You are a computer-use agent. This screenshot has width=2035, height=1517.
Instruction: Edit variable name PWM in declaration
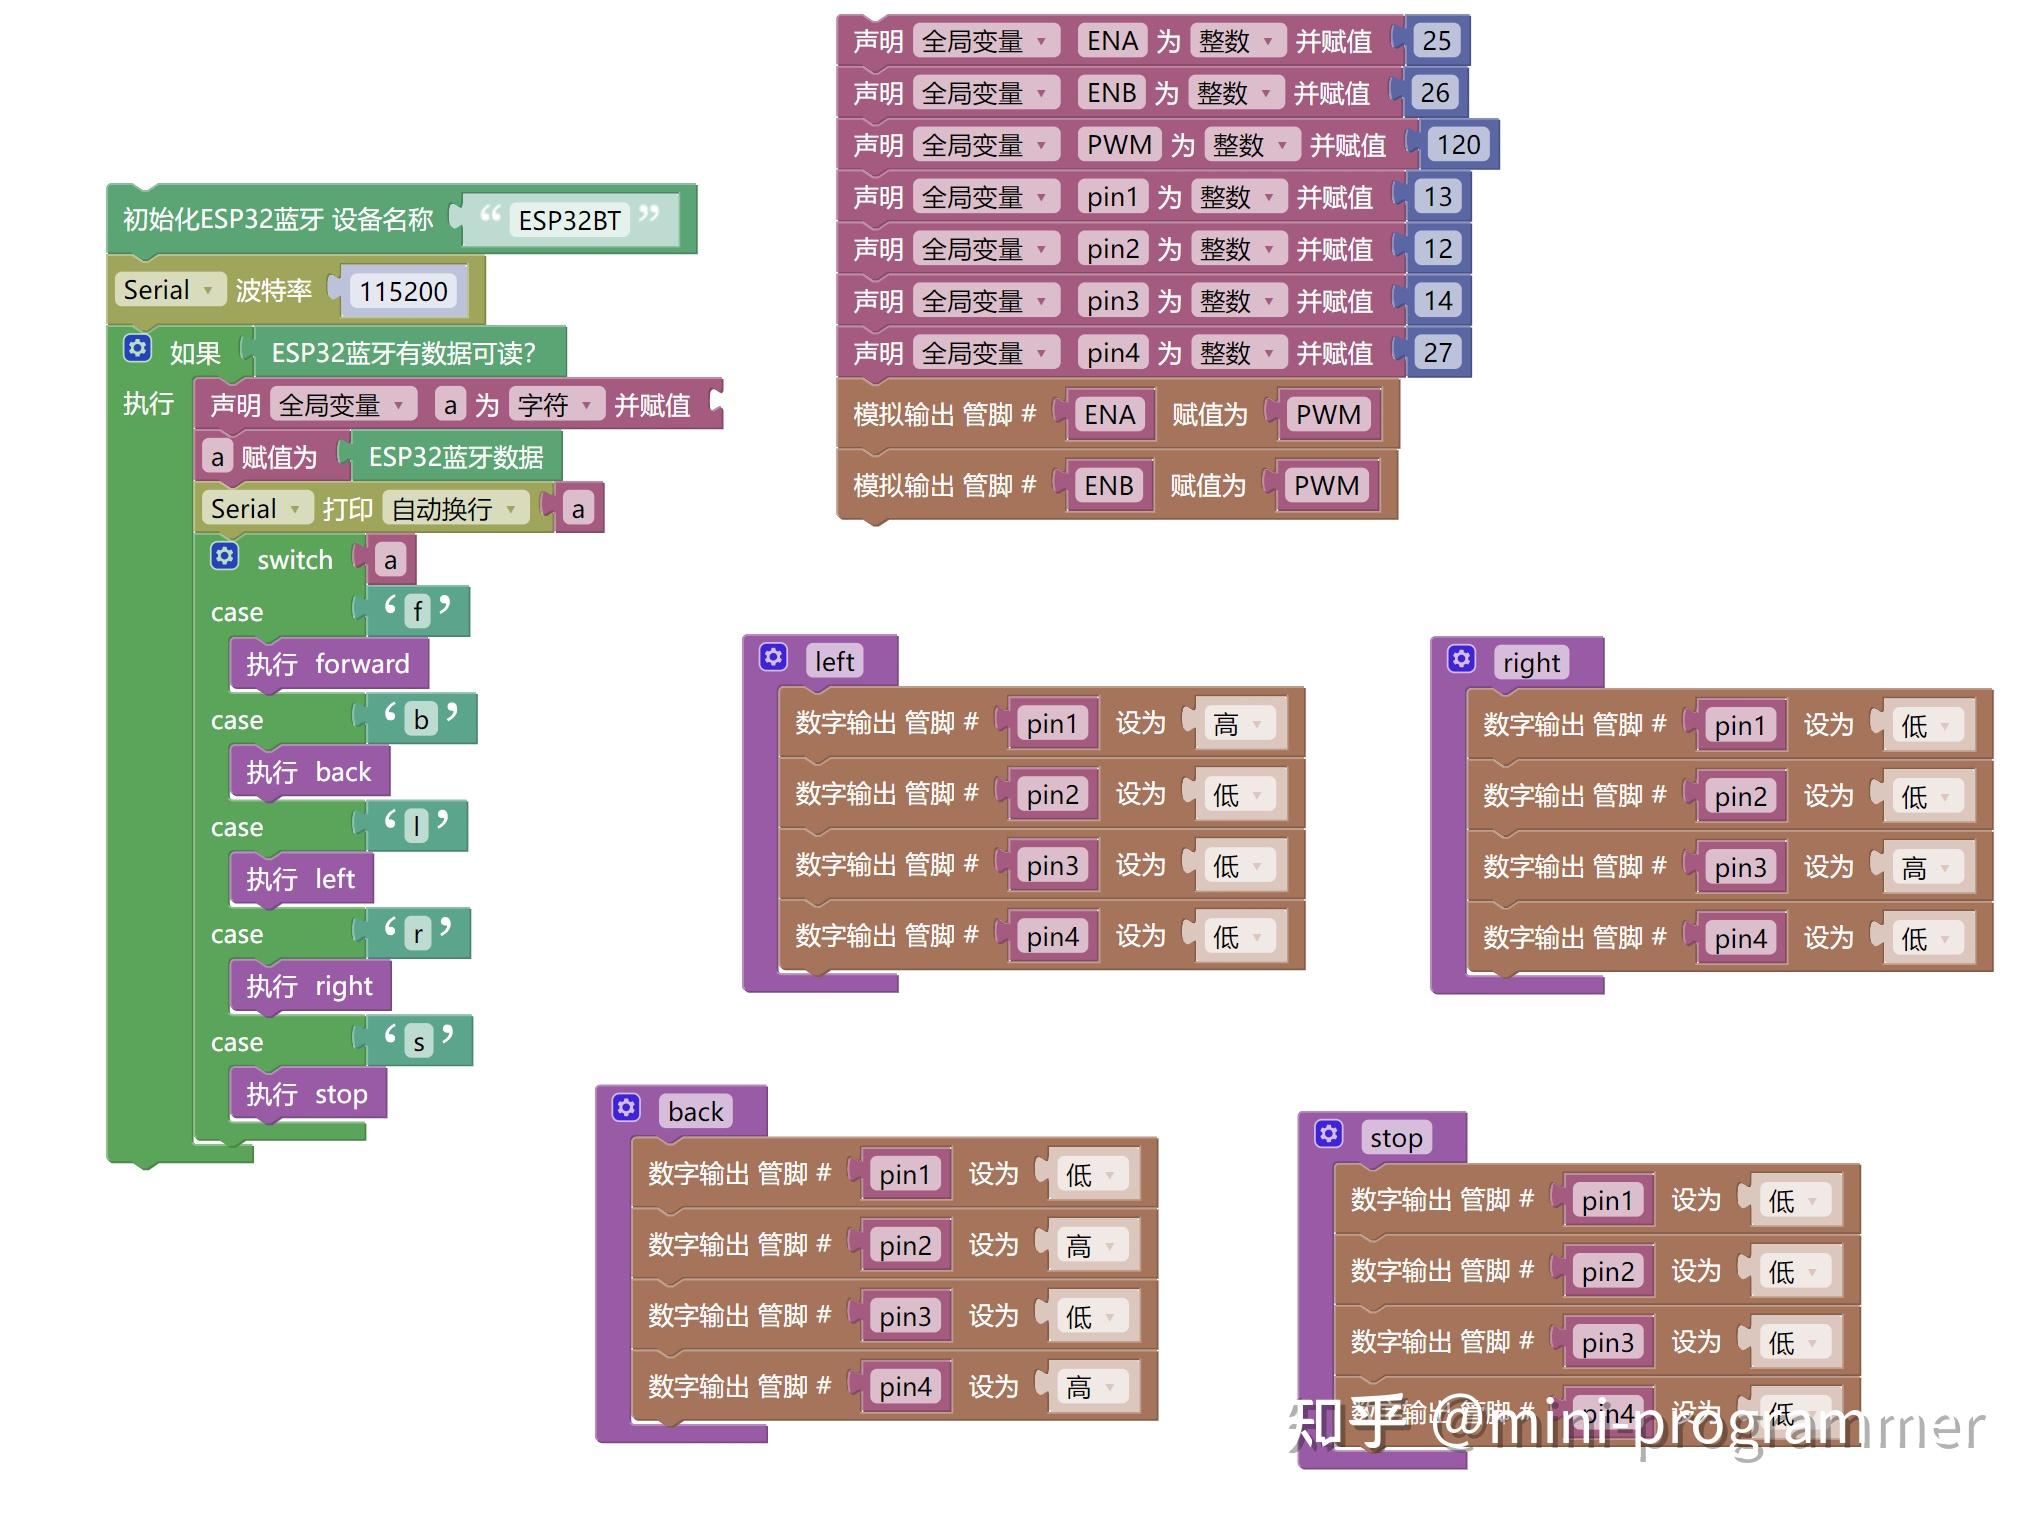tap(1120, 145)
